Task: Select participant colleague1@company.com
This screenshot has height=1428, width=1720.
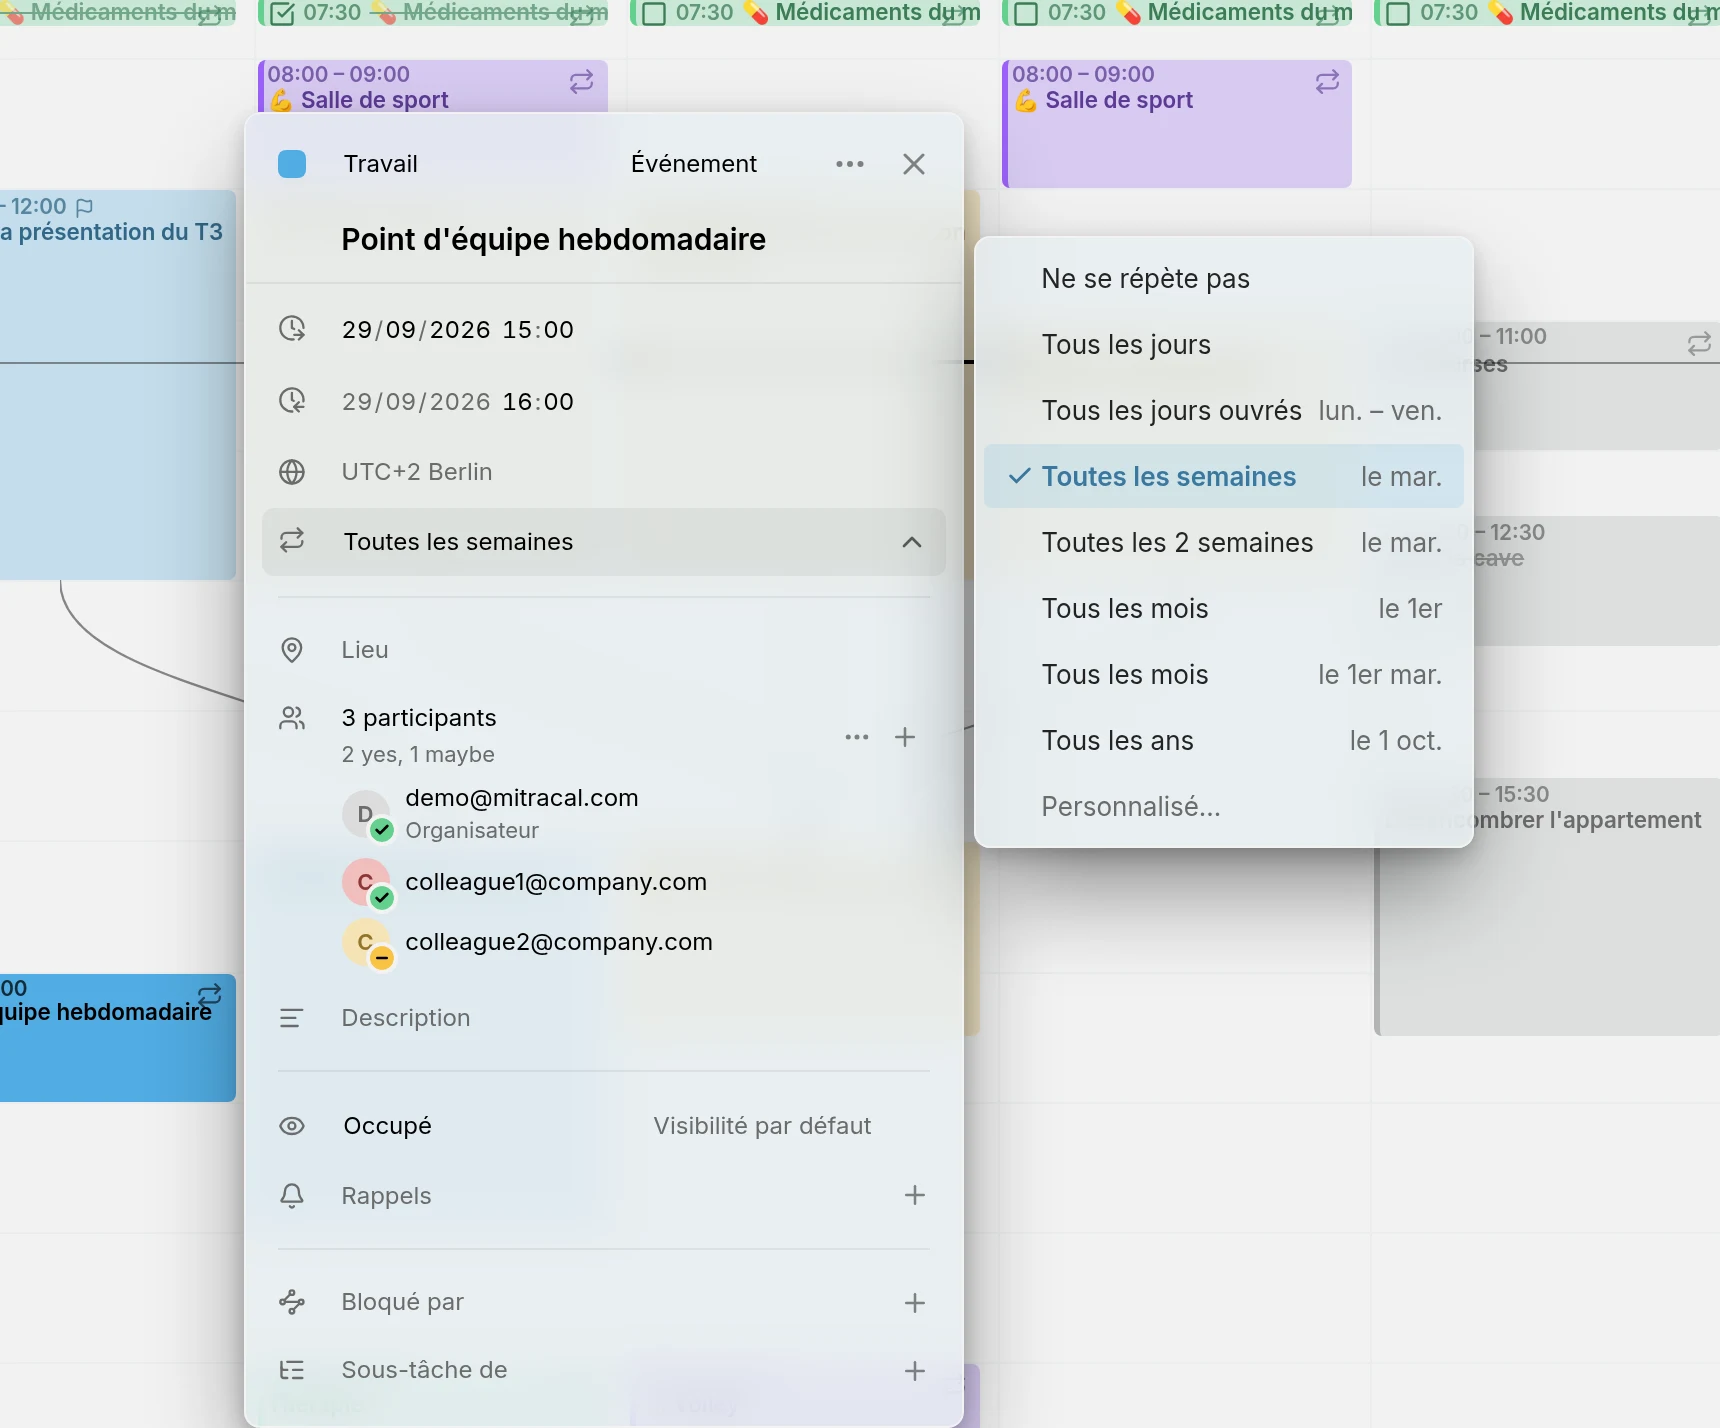Action: pyautogui.click(x=556, y=882)
